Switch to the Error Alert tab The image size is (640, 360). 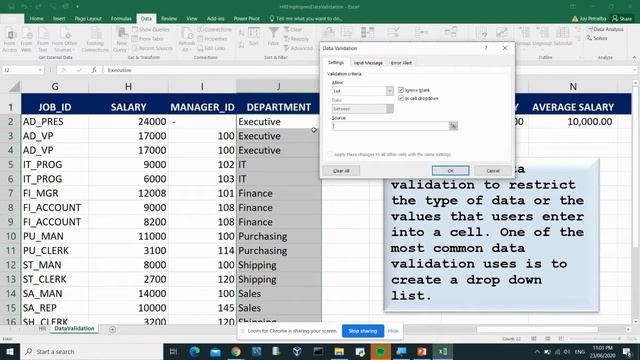click(x=401, y=63)
